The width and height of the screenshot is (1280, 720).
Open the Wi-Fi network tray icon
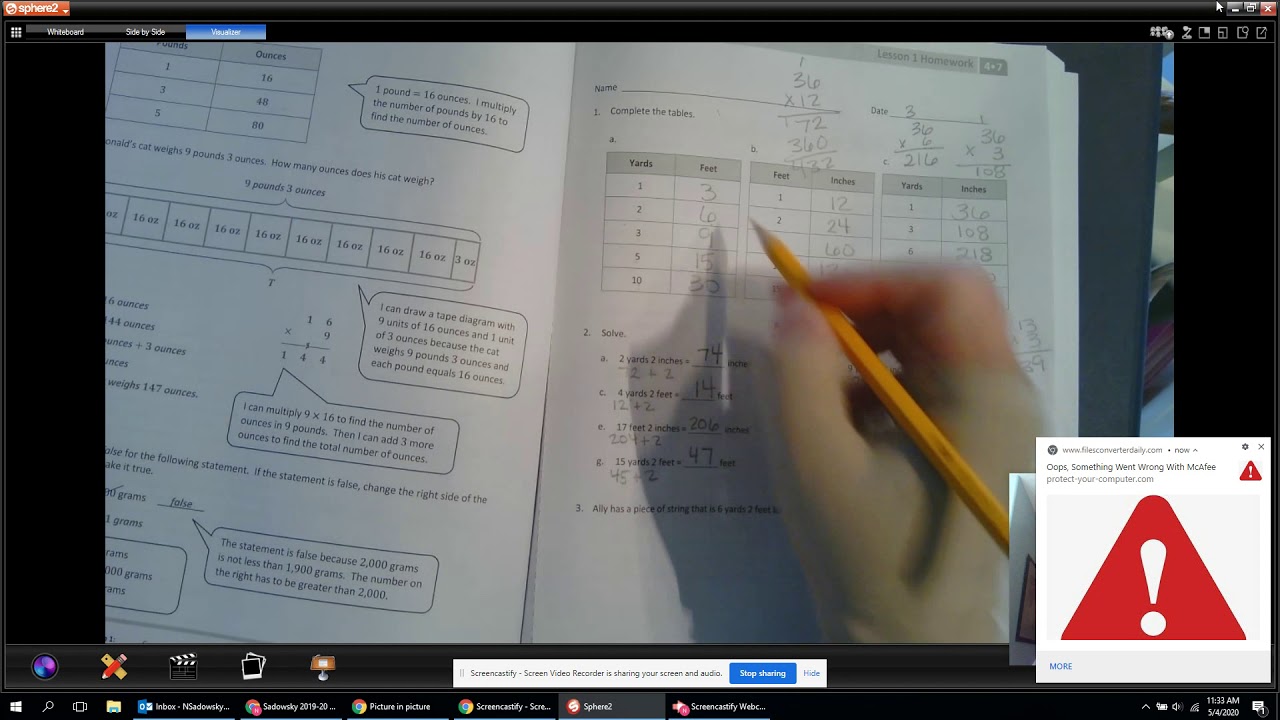pos(1195,707)
